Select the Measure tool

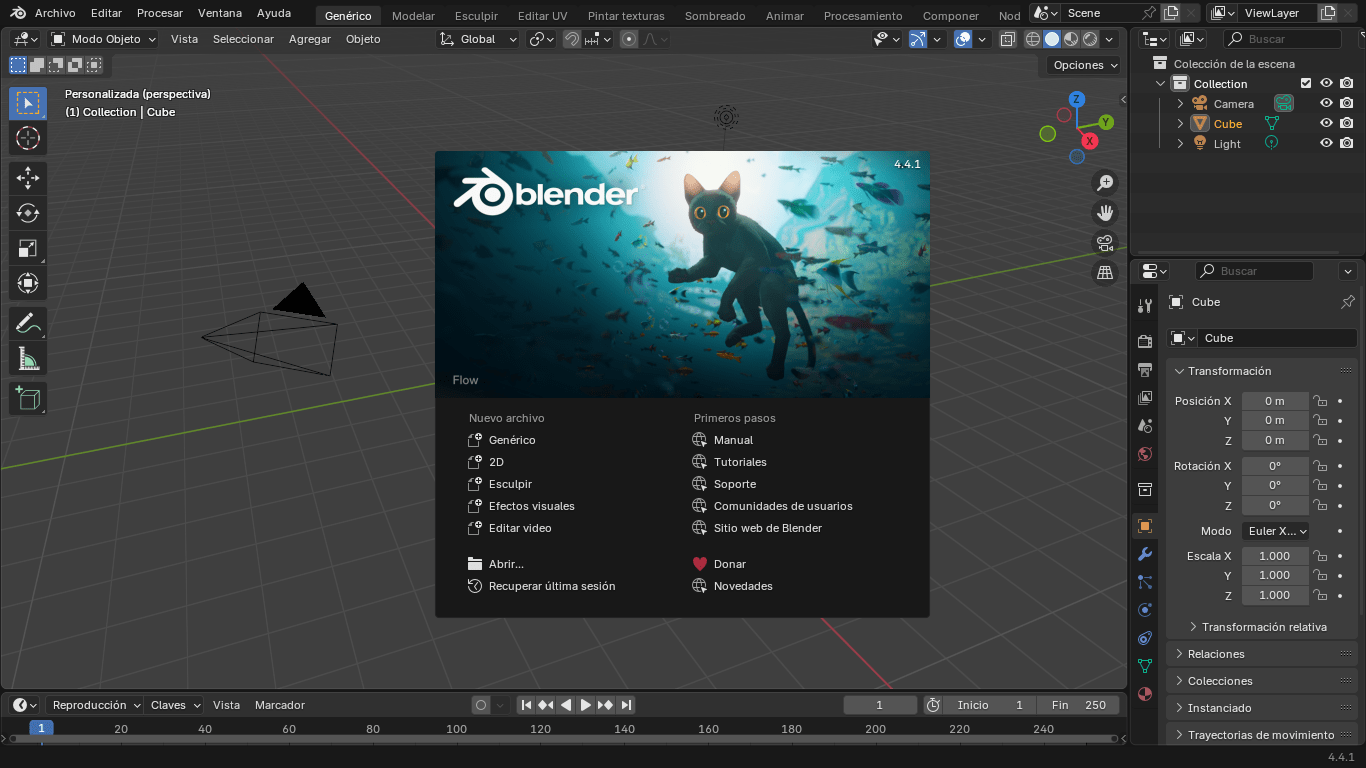[x=28, y=359]
